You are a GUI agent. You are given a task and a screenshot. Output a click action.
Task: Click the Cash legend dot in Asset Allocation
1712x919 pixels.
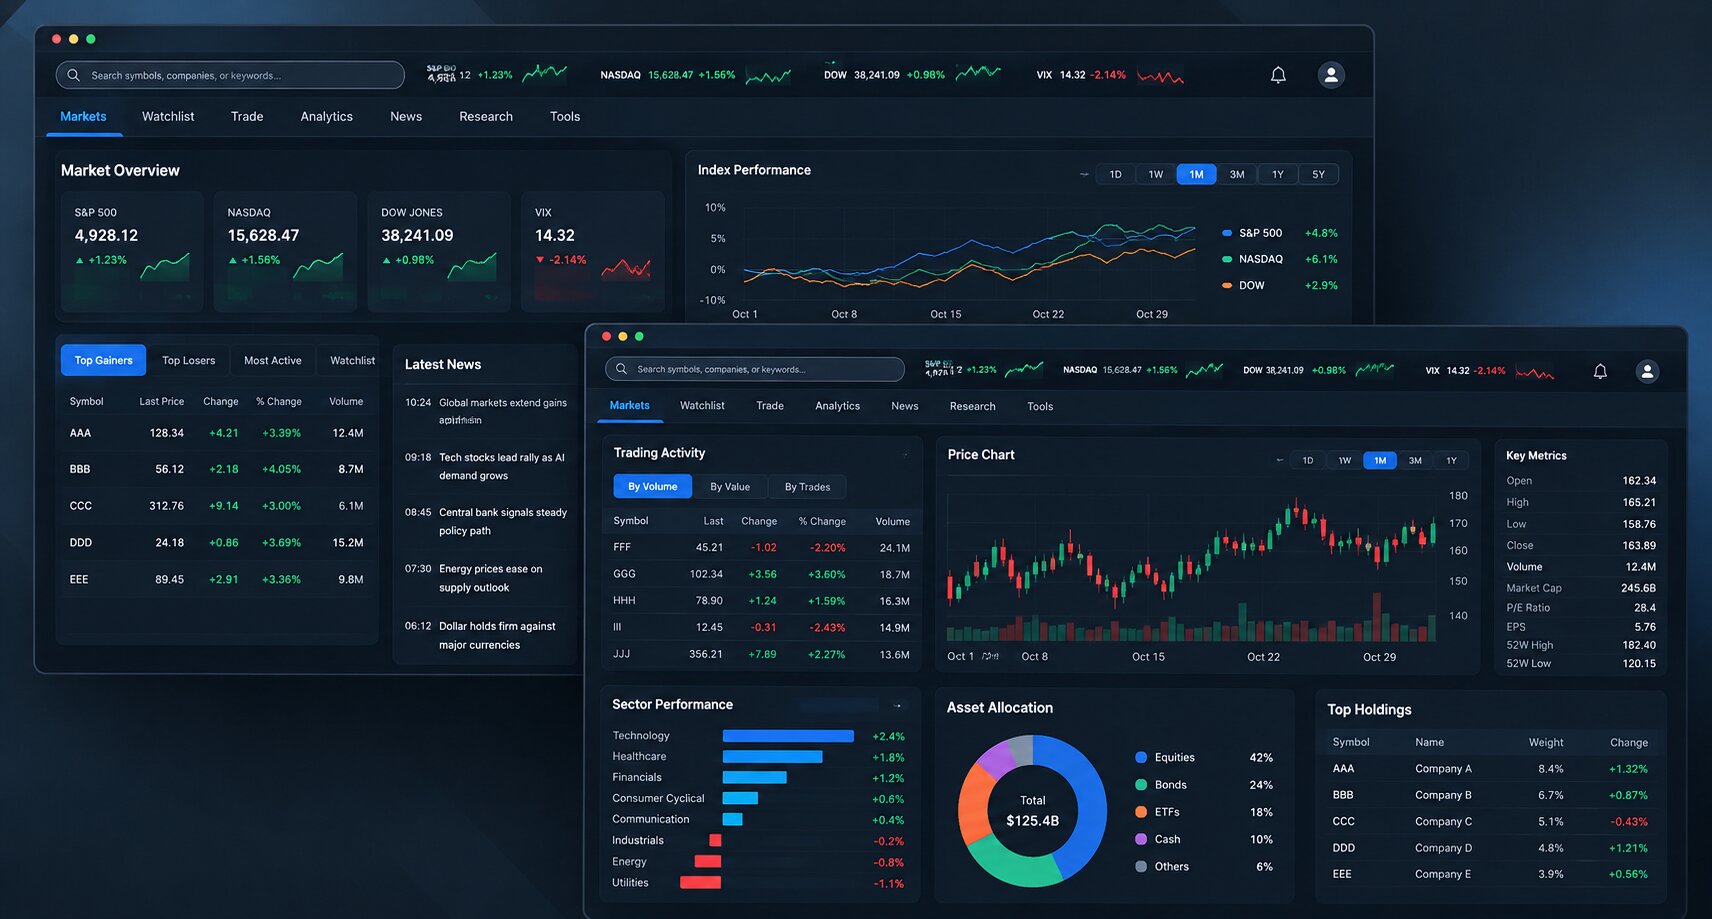pos(1141,839)
